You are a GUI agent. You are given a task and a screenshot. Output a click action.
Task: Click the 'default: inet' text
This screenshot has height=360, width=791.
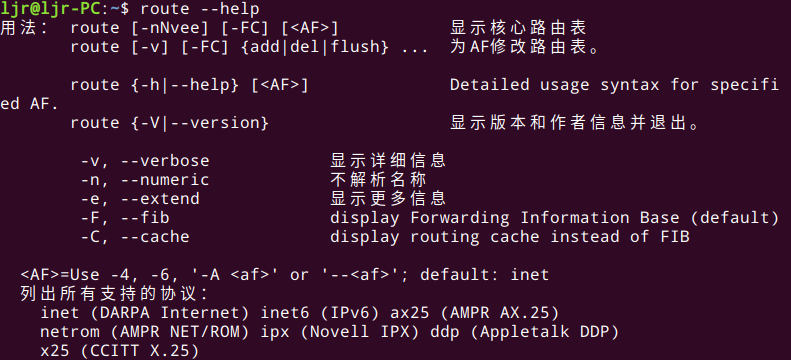pos(484,275)
